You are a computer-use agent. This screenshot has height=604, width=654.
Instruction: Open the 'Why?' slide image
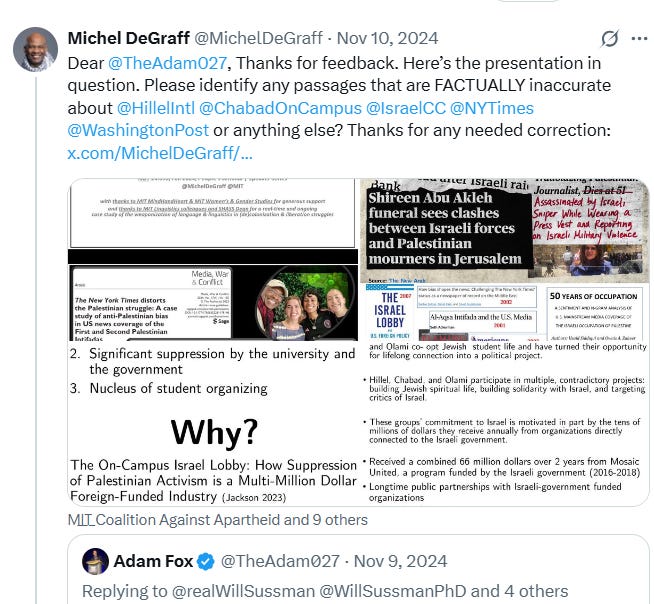coord(213,423)
